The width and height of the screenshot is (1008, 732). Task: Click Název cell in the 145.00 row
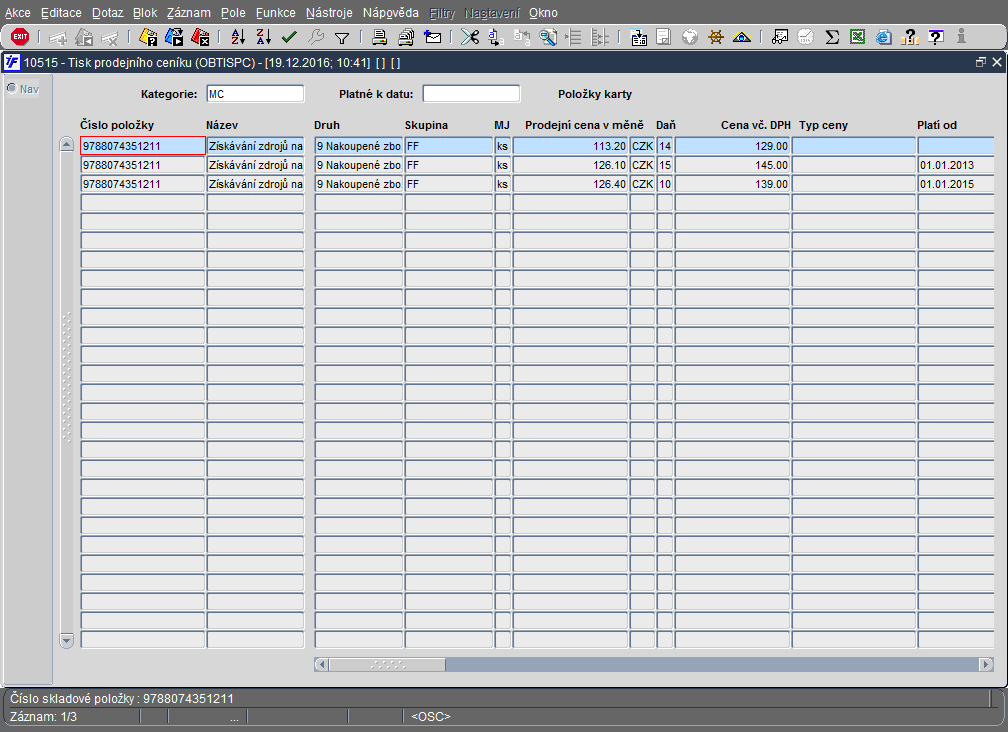coord(255,165)
